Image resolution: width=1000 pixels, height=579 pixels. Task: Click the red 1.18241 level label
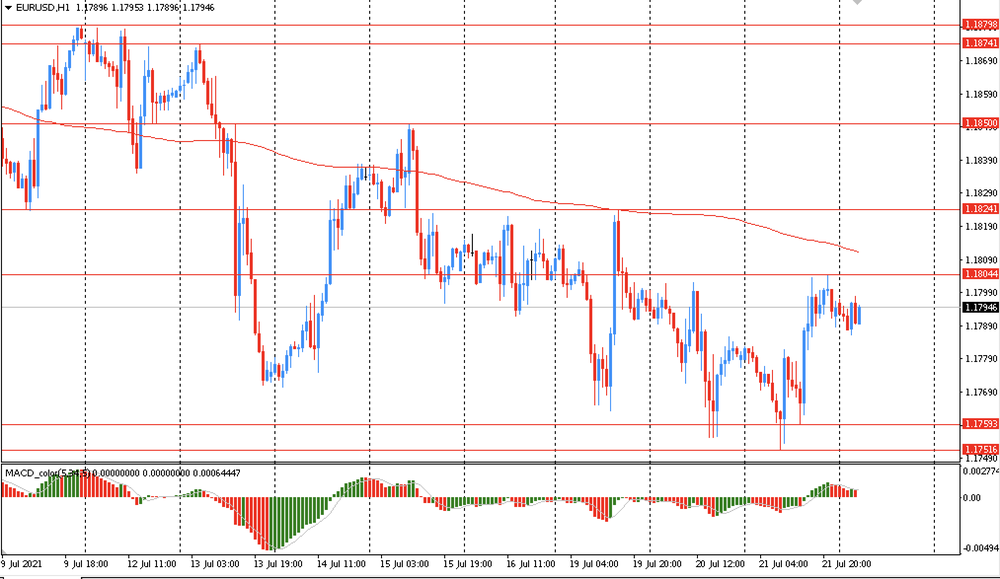tap(981, 209)
